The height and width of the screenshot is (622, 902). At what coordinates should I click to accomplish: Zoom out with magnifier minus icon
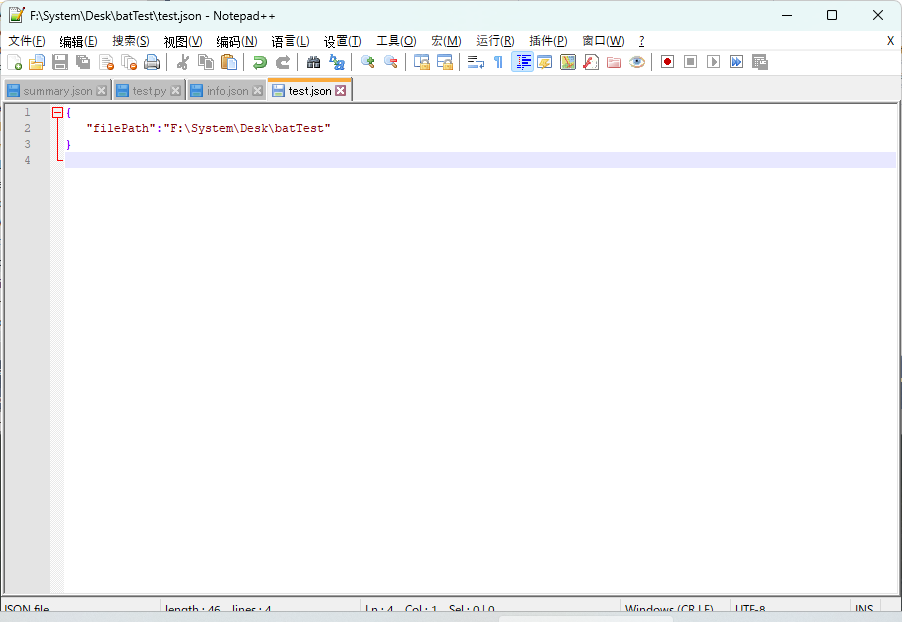coord(391,62)
